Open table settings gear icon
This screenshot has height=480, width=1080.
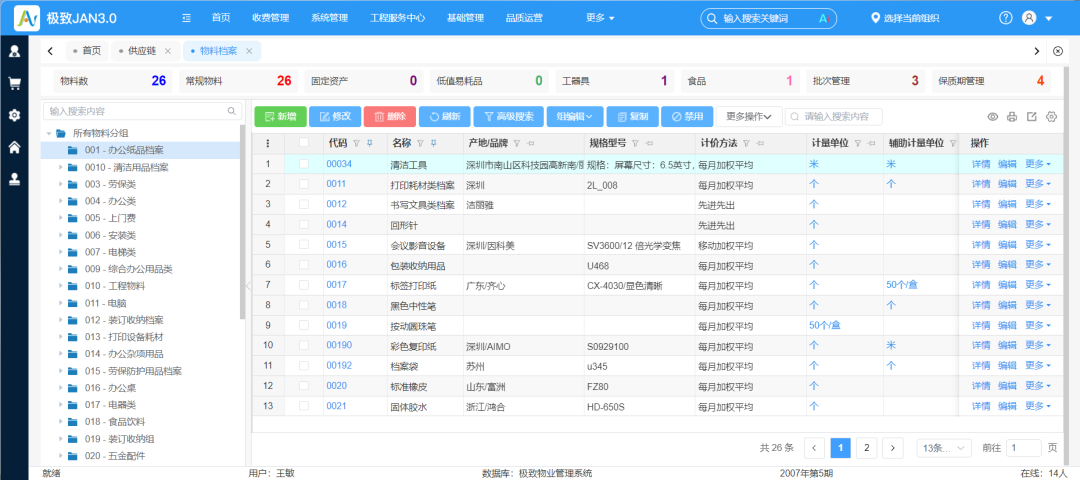[x=1051, y=116]
